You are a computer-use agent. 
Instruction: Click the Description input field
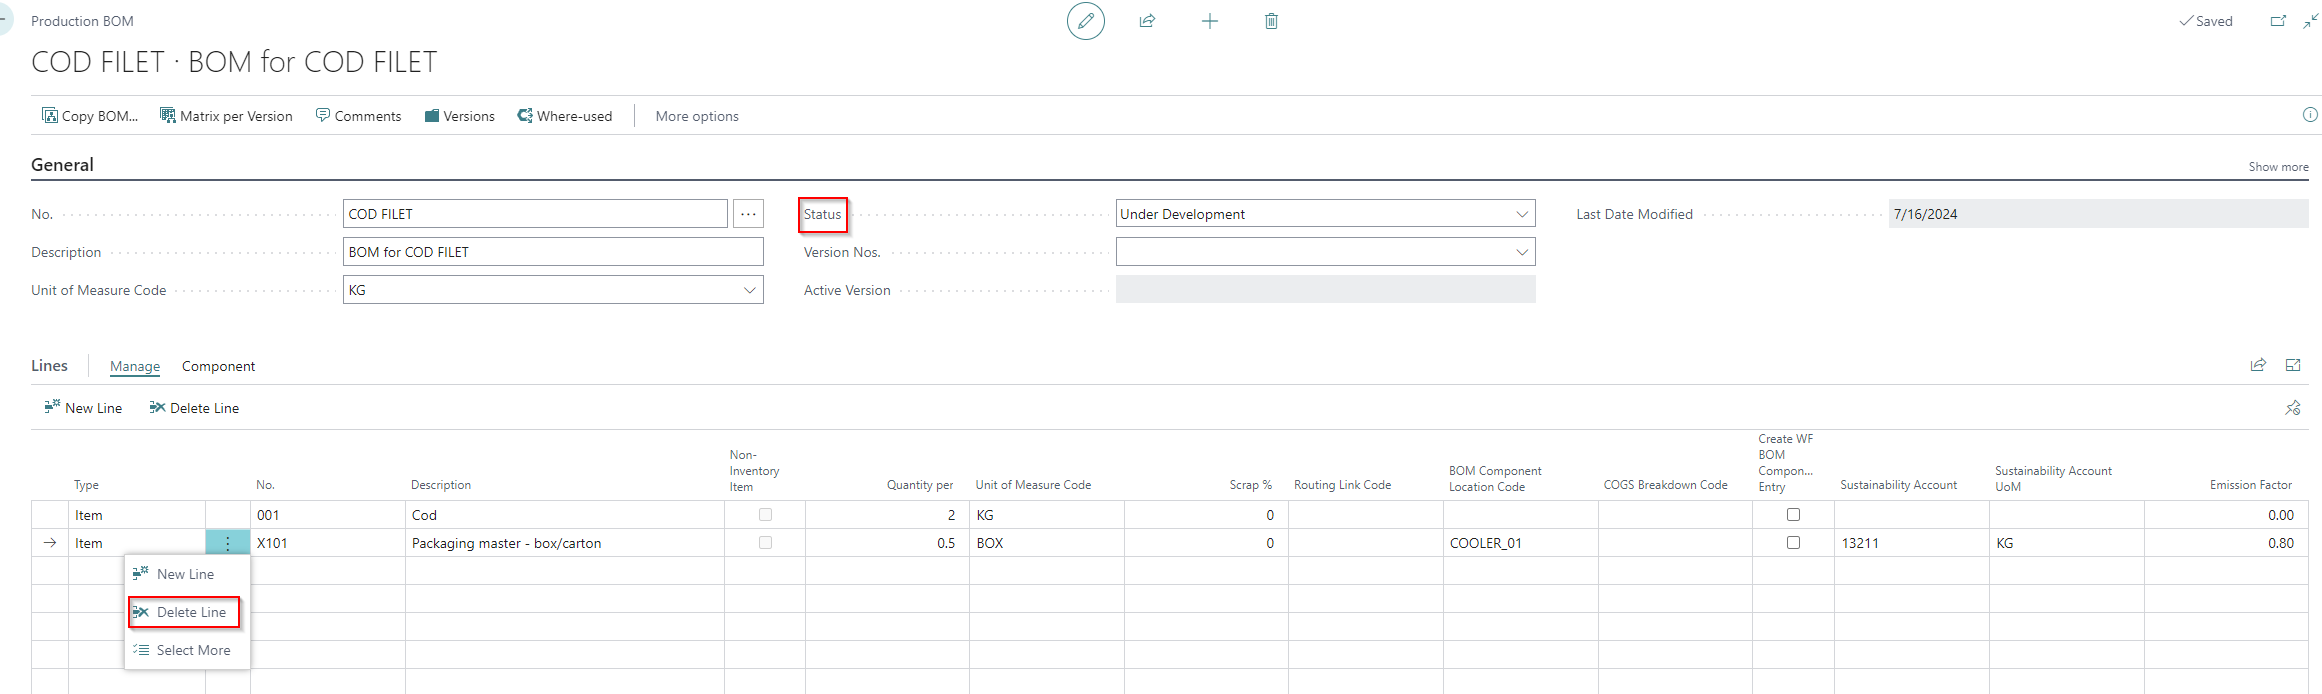[552, 252]
